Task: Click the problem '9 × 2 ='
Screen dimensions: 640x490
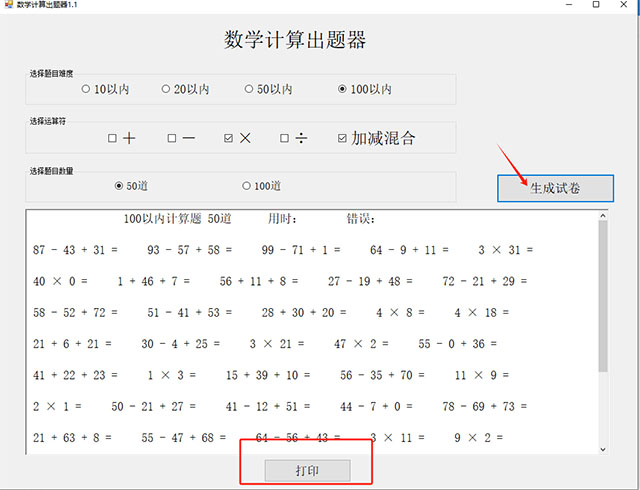Action: (479, 438)
